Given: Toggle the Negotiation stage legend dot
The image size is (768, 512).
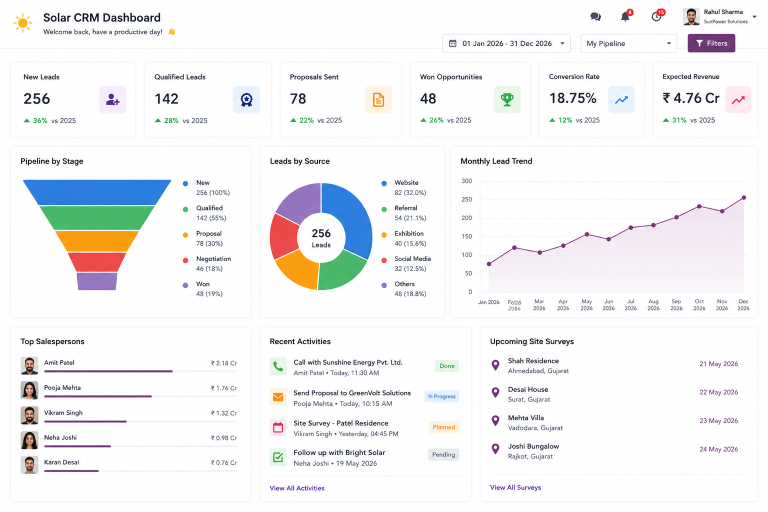Looking at the screenshot, I should [x=185, y=260].
